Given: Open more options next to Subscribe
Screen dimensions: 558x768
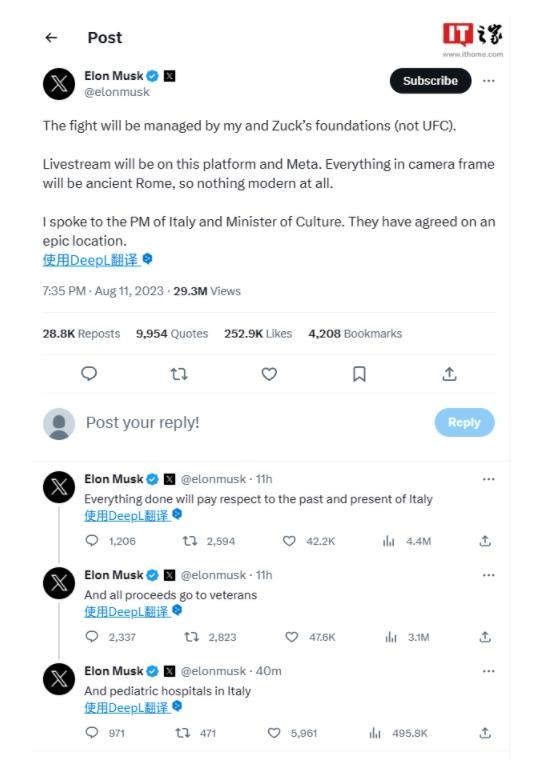Looking at the screenshot, I should tap(488, 81).
